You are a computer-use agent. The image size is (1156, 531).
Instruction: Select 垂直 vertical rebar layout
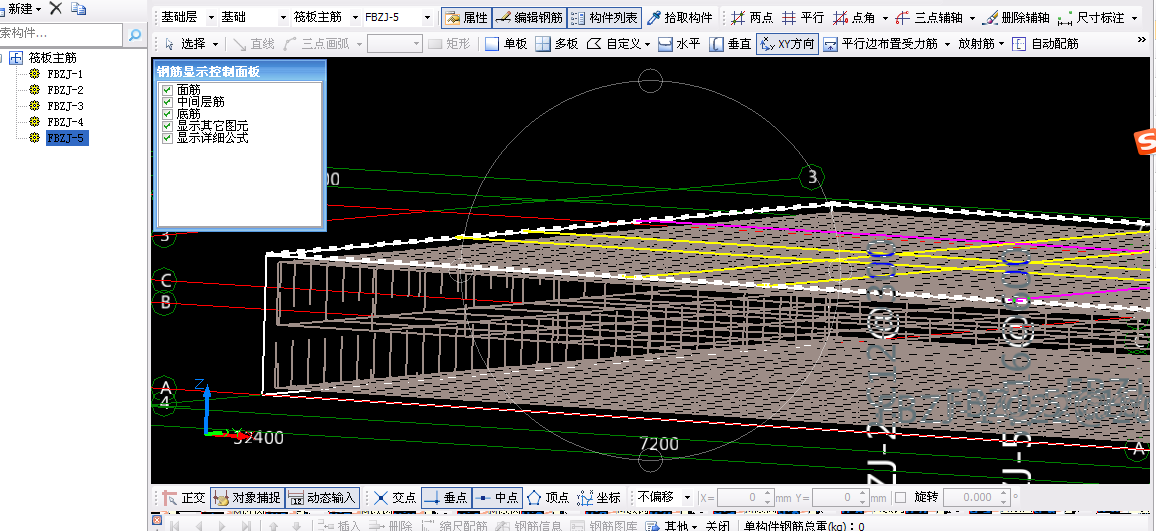730,44
